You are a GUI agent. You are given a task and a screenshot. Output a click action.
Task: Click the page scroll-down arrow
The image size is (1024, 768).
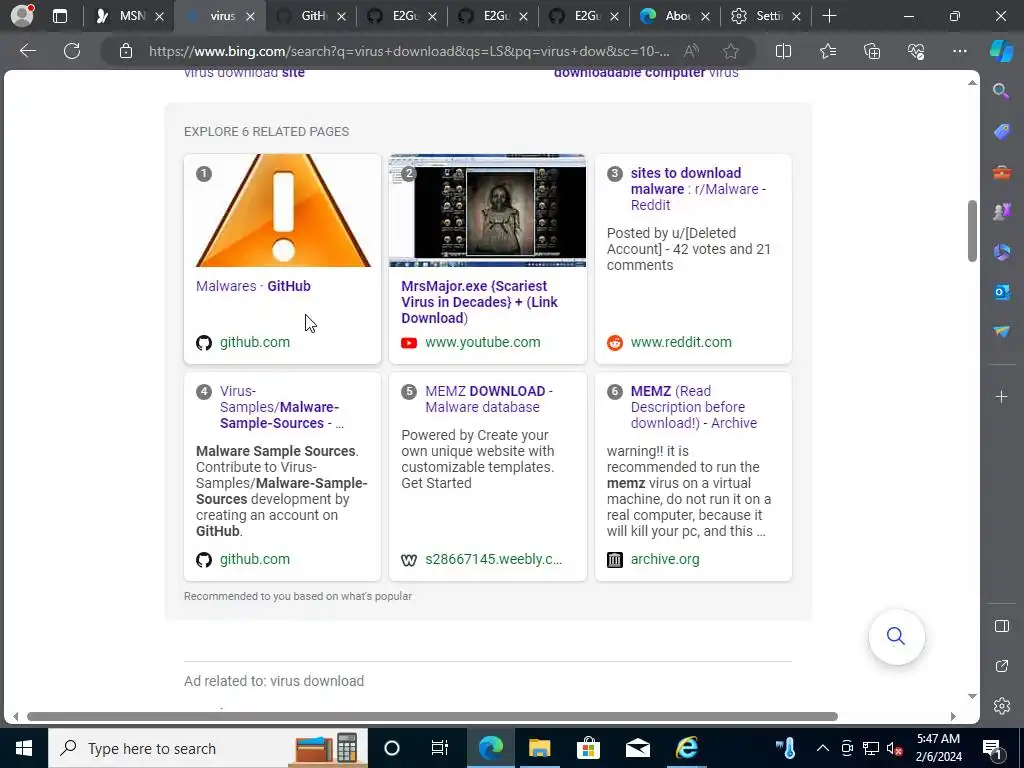click(x=972, y=696)
